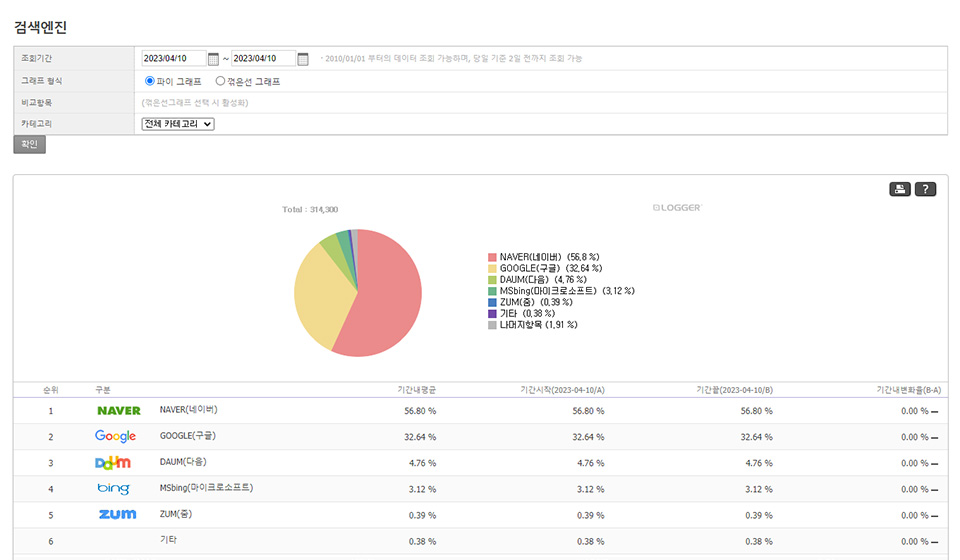Click the Daum logo in row 3
This screenshot has width=960, height=560.
pyautogui.click(x=113, y=463)
